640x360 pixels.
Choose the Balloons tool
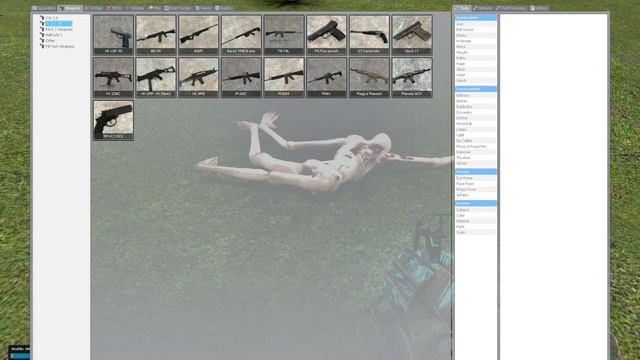click(x=476, y=95)
